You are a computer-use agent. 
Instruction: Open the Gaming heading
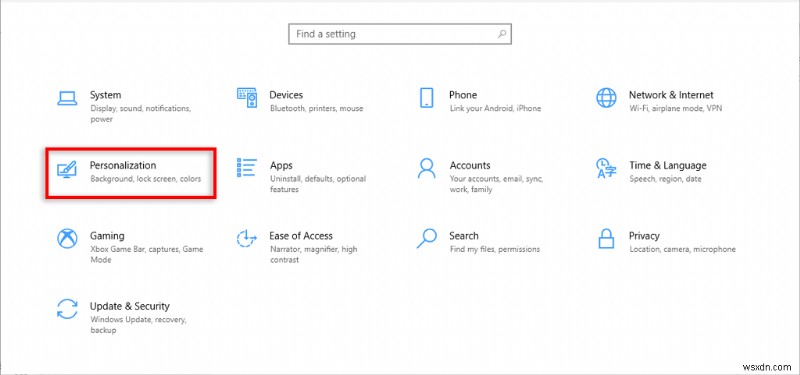[x=107, y=236]
